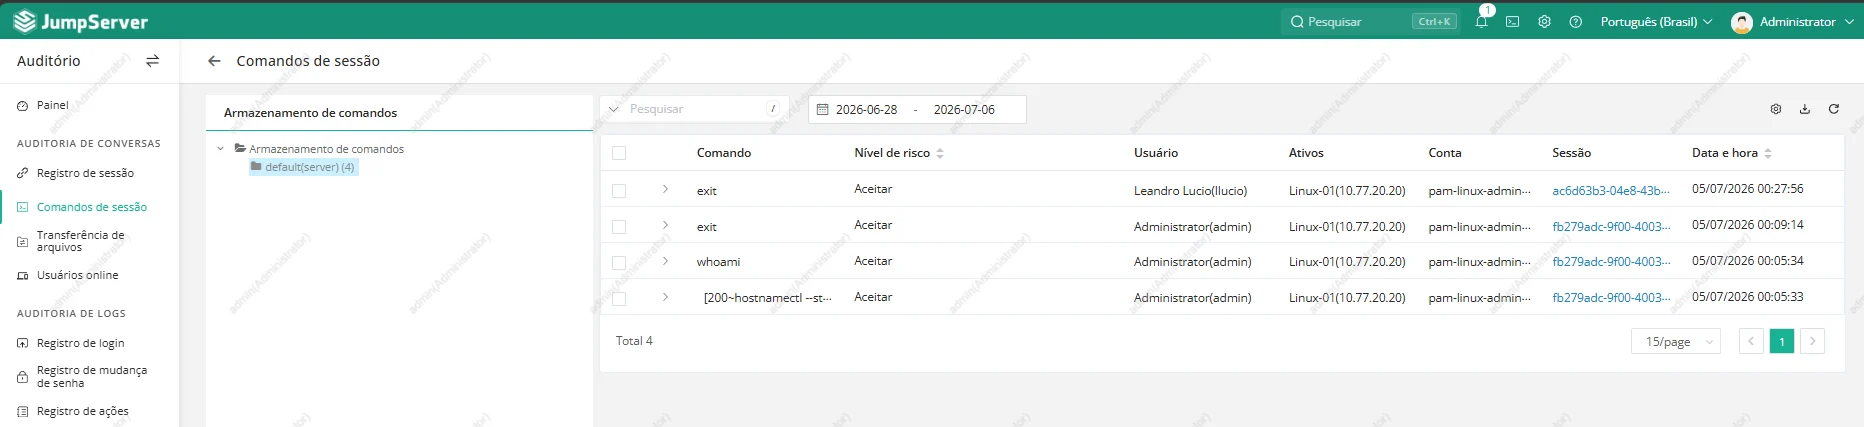1864x427 pixels.
Task: Go to previous page arrow
Action: click(1751, 341)
